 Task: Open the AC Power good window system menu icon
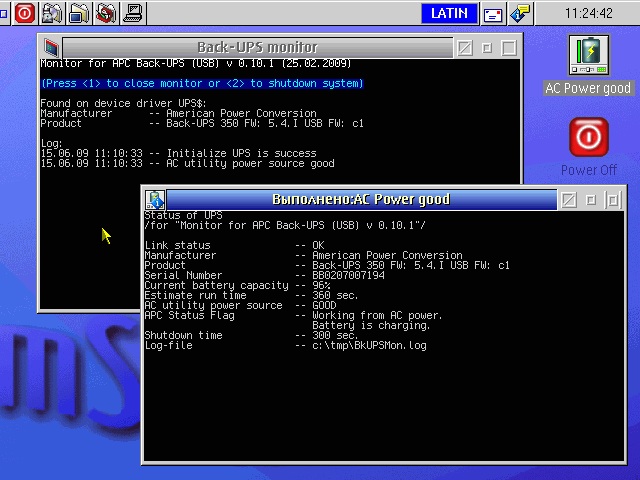pyautogui.click(x=155, y=199)
